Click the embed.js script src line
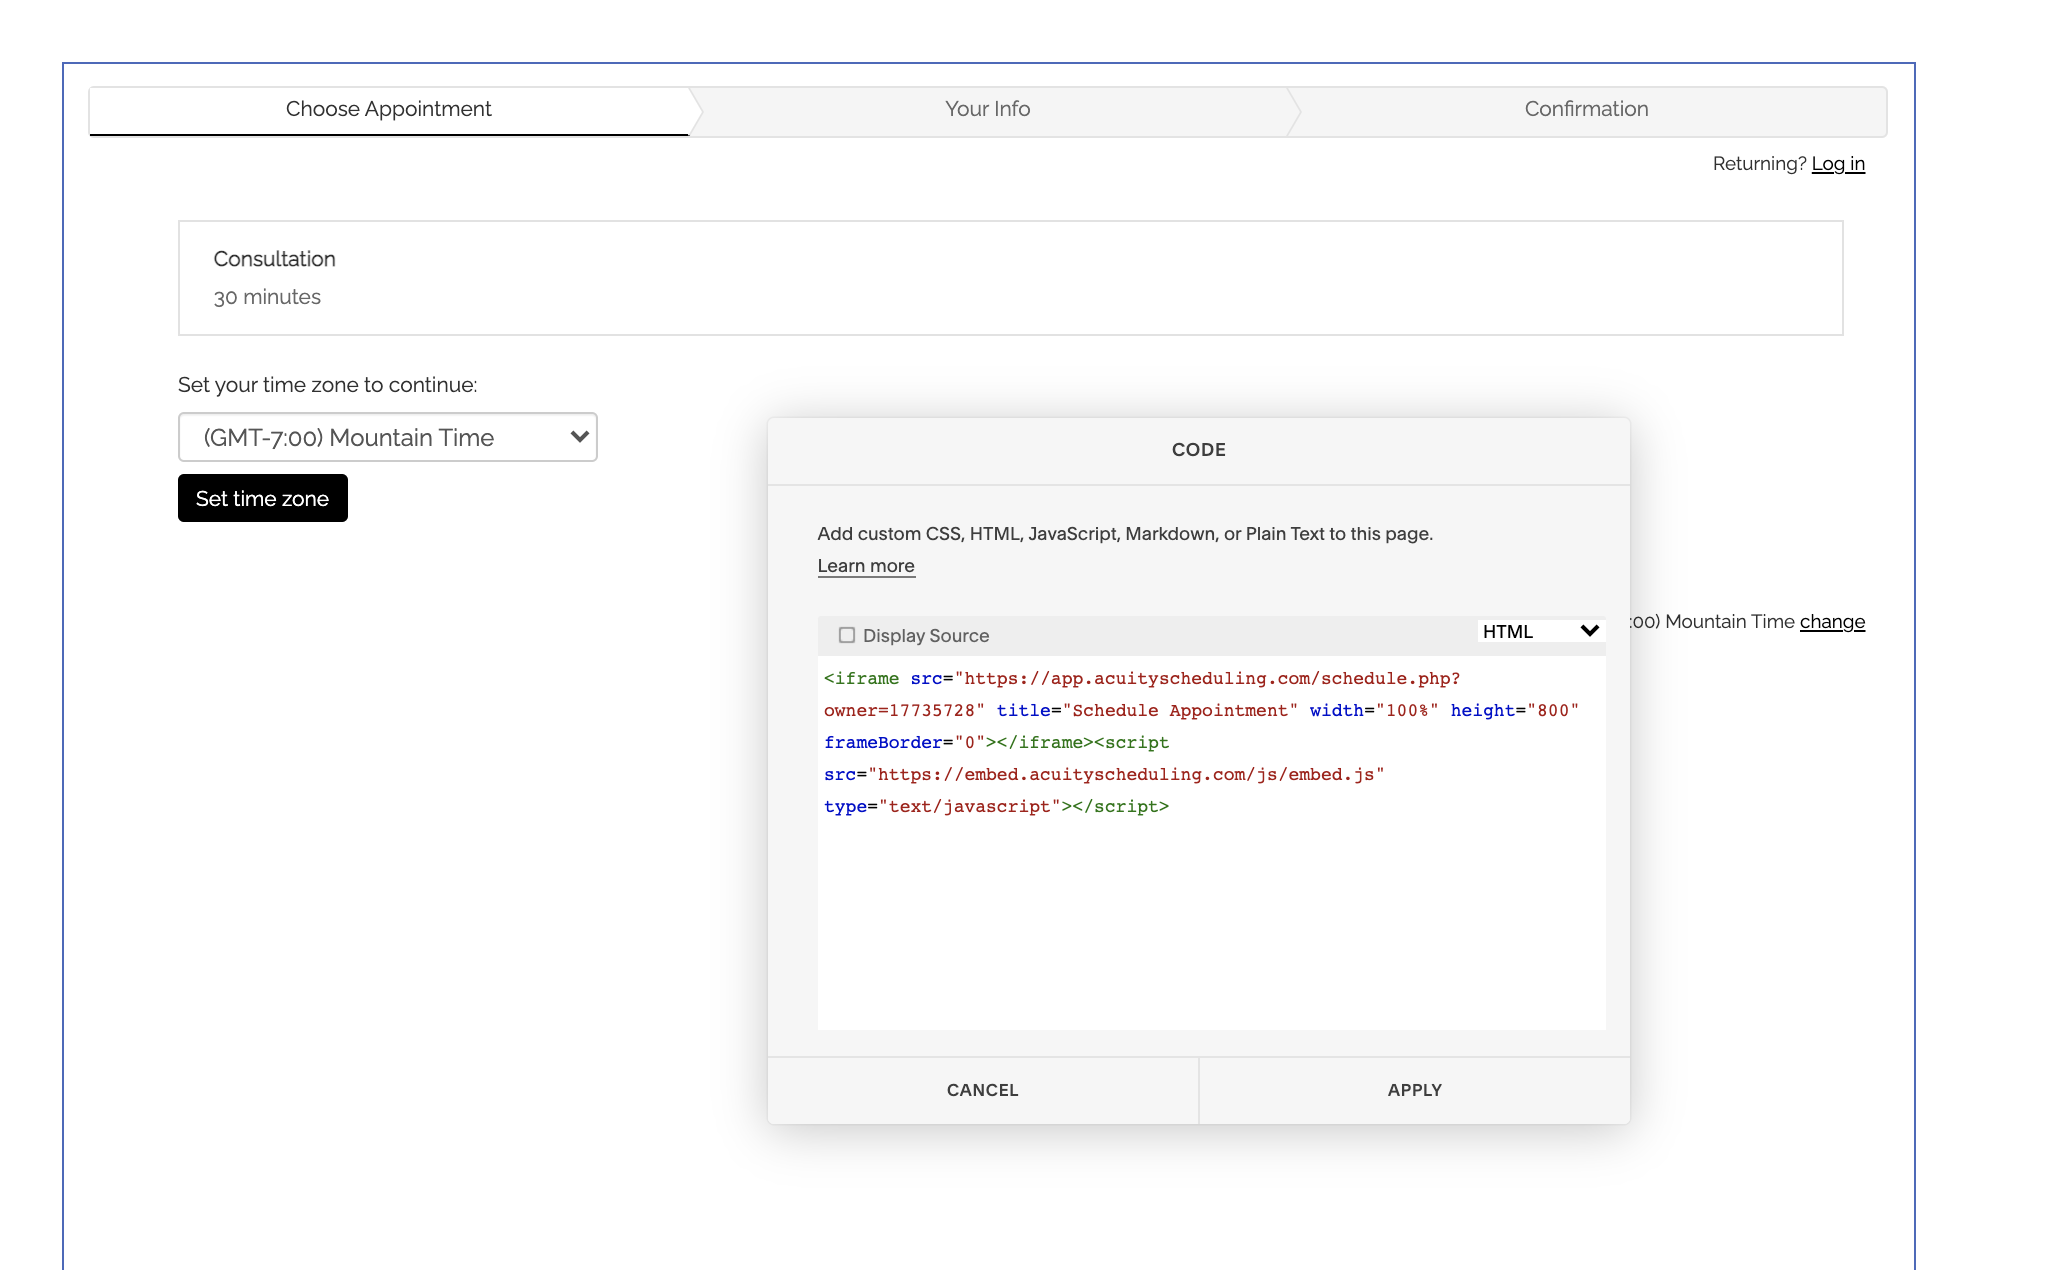The image size is (2062, 1270). point(1104,774)
